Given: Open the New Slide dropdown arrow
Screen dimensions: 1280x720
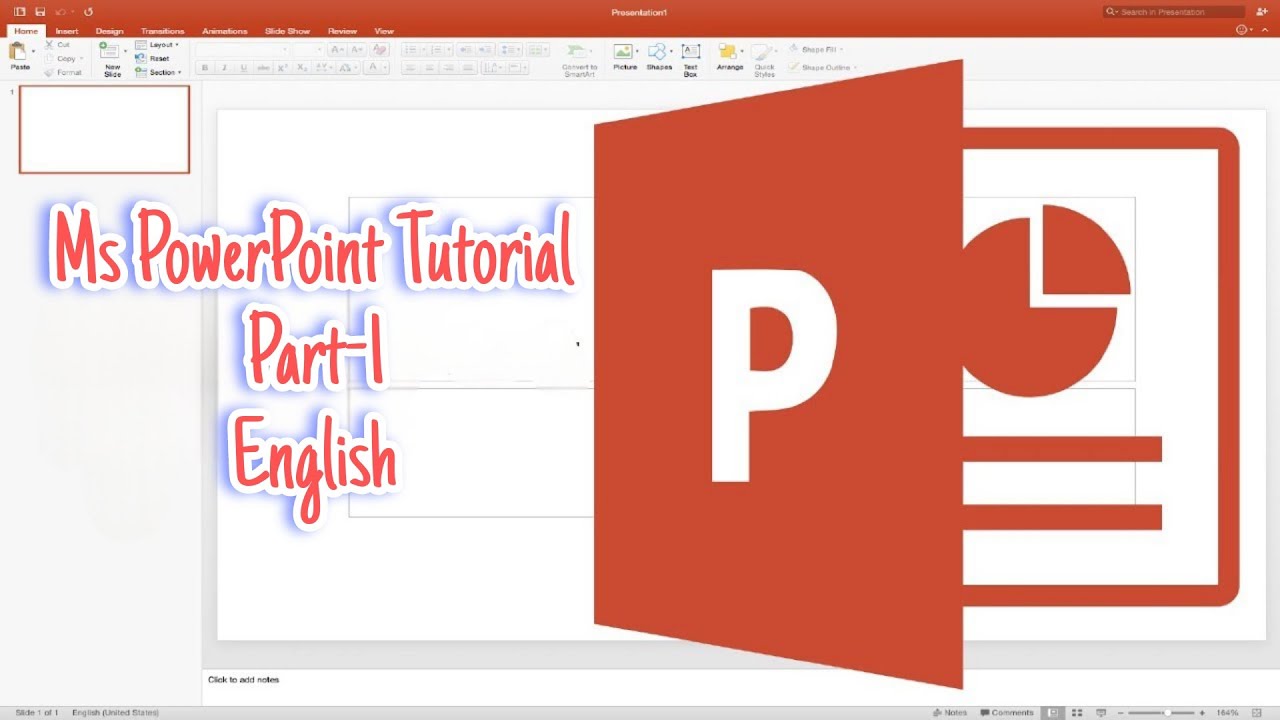Looking at the screenshot, I should pos(125,51).
